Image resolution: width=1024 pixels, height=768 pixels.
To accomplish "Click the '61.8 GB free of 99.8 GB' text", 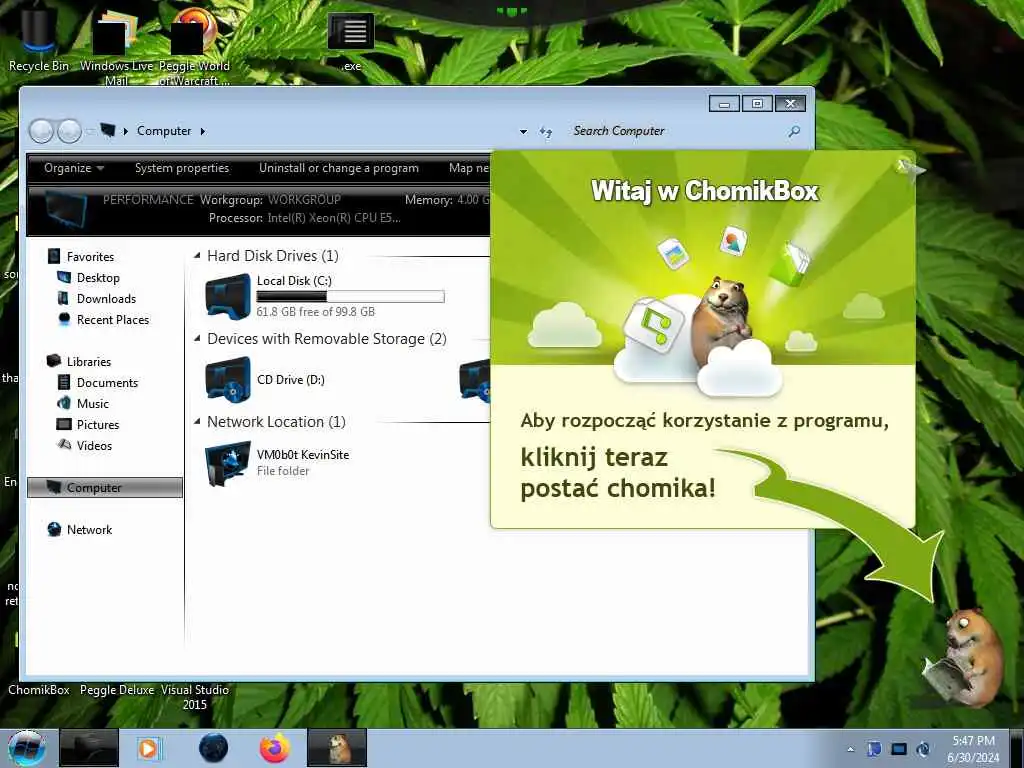I will [x=315, y=312].
